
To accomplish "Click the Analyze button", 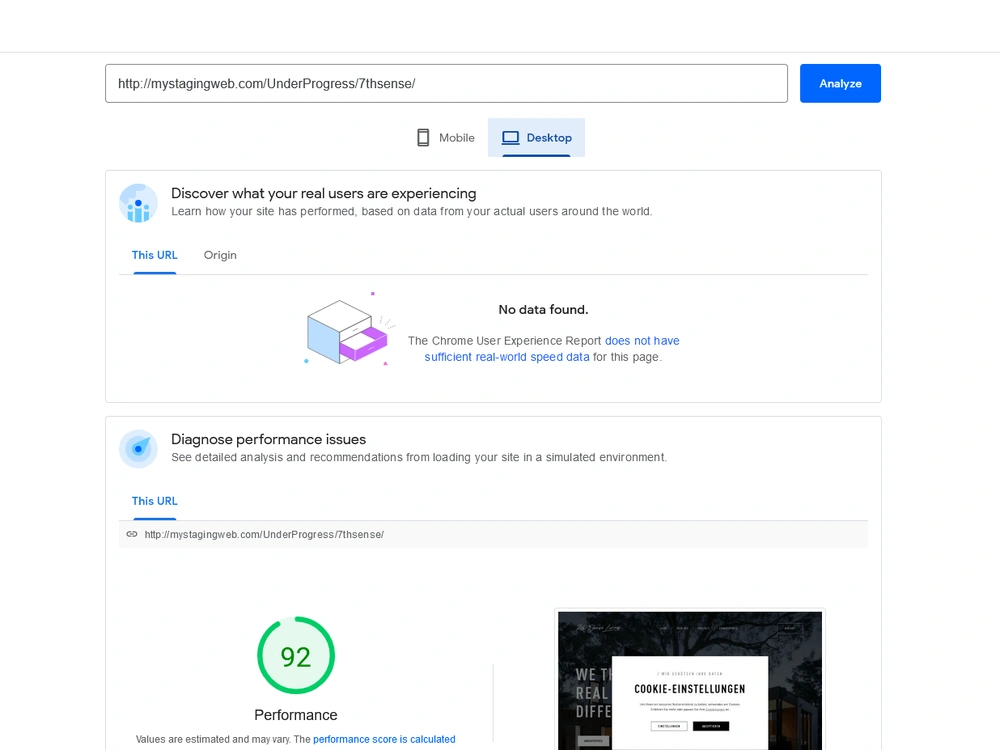I will click(840, 84).
